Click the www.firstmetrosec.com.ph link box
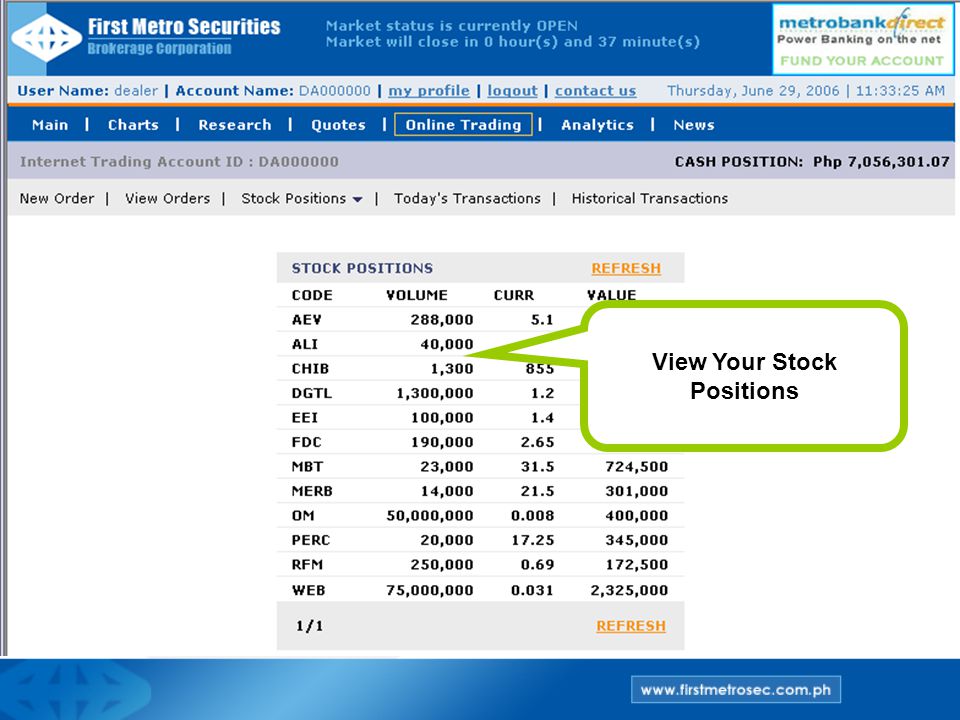The image size is (960, 720). 736,690
